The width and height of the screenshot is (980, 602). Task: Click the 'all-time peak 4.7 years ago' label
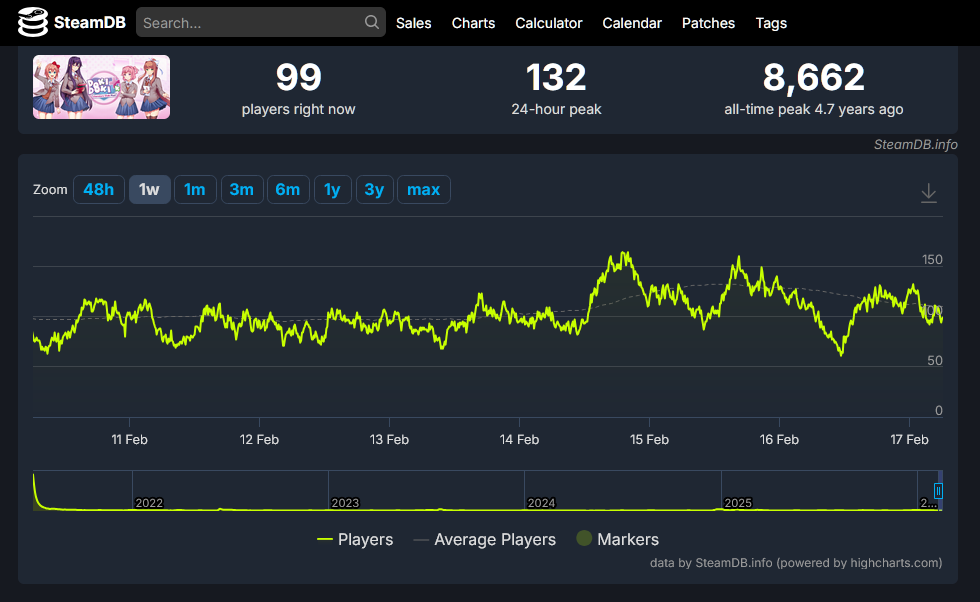(x=814, y=109)
